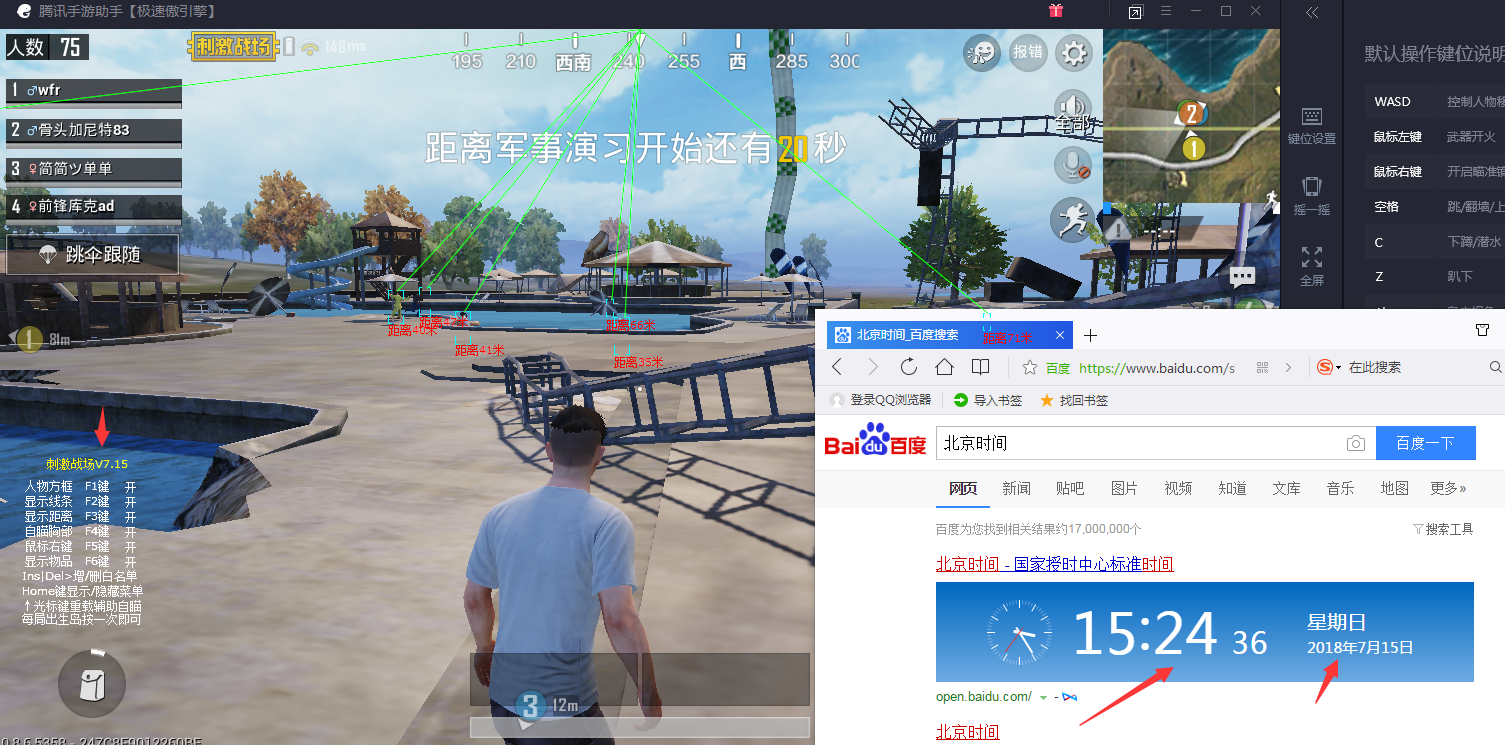The height and width of the screenshot is (745, 1505).
Task: Expand dropdown arrow beside open.baidu.com
Action: tap(1043, 697)
